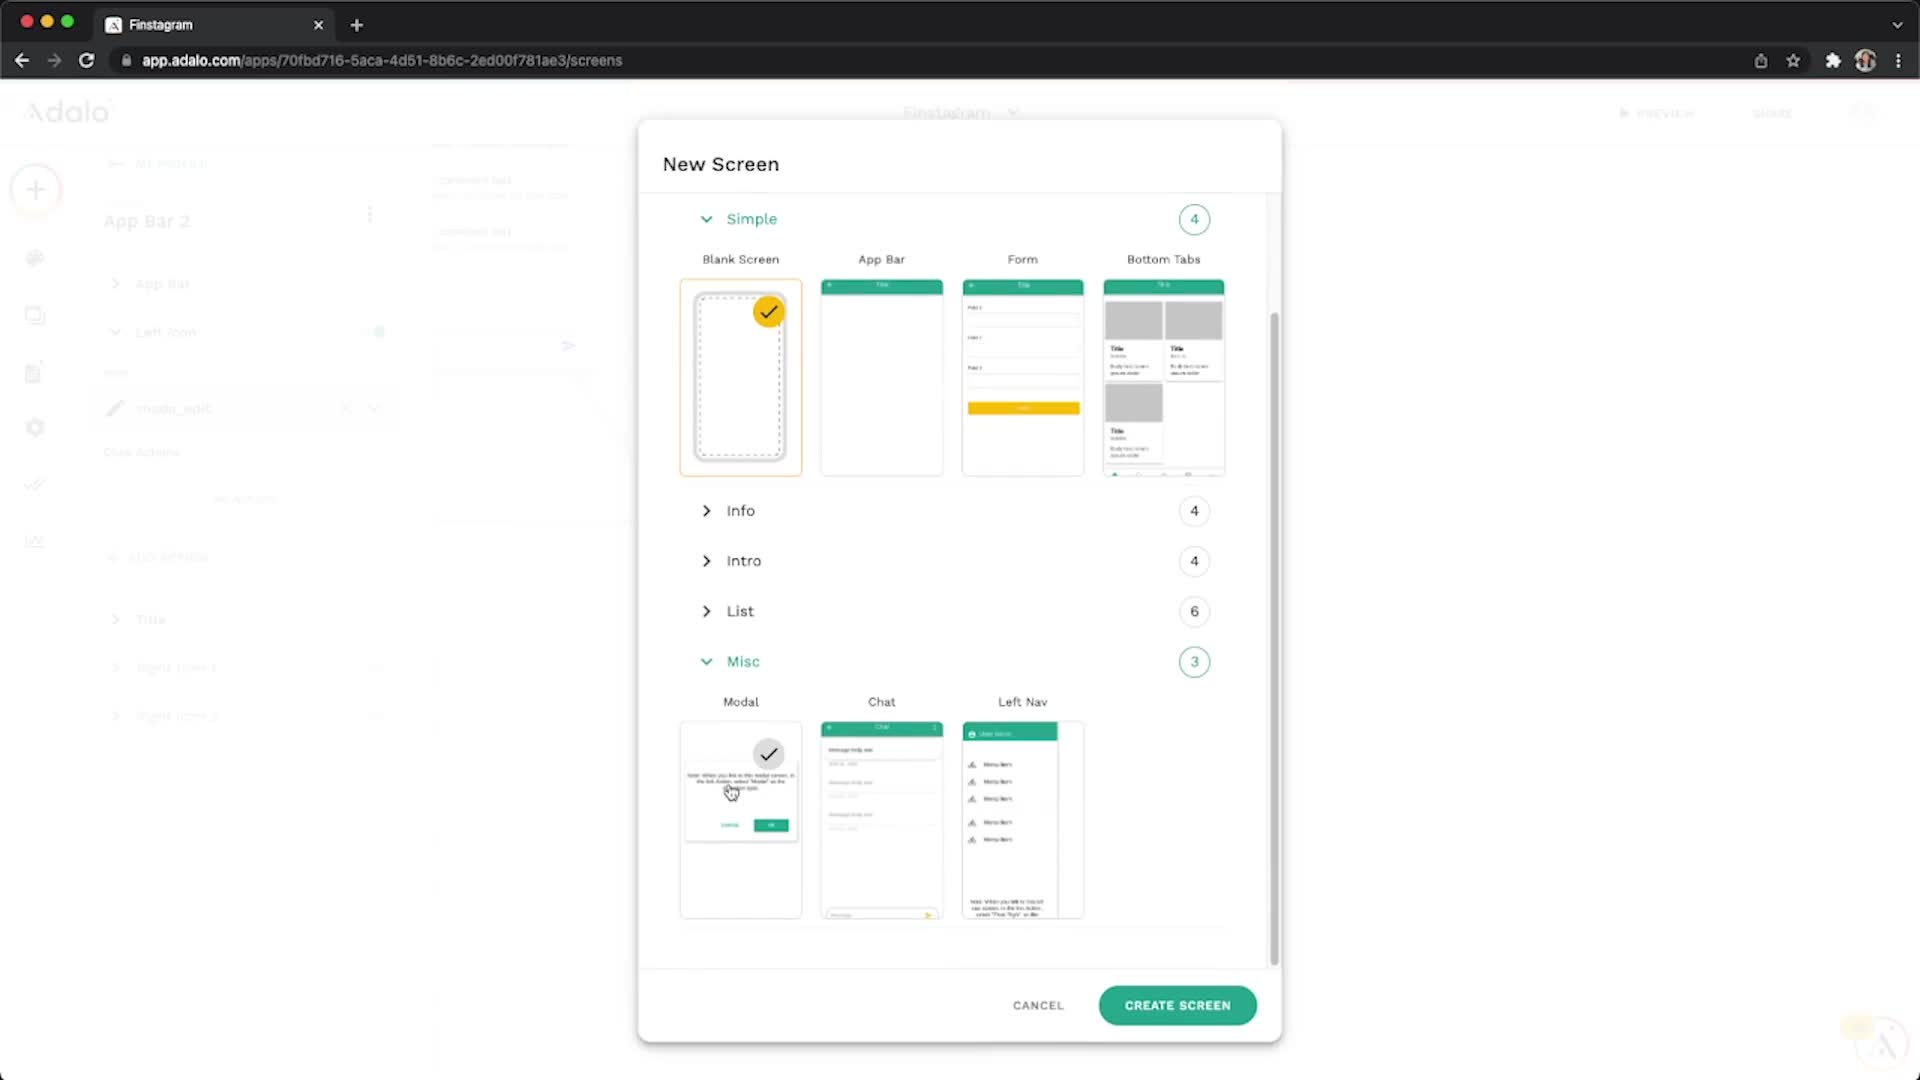Open the browser extensions puzzle icon
Image resolution: width=1920 pixels, height=1080 pixels.
click(1833, 60)
